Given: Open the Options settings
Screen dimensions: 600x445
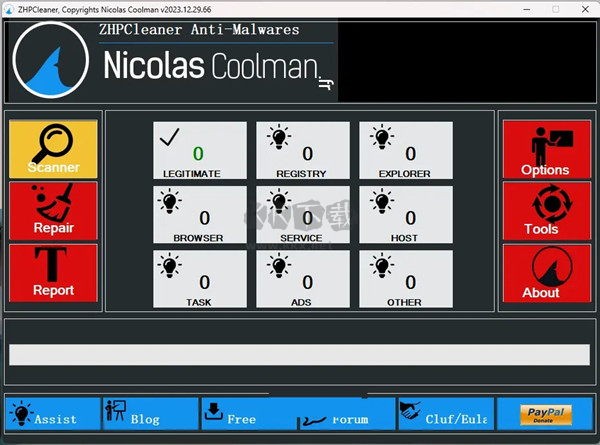Looking at the screenshot, I should point(545,149).
